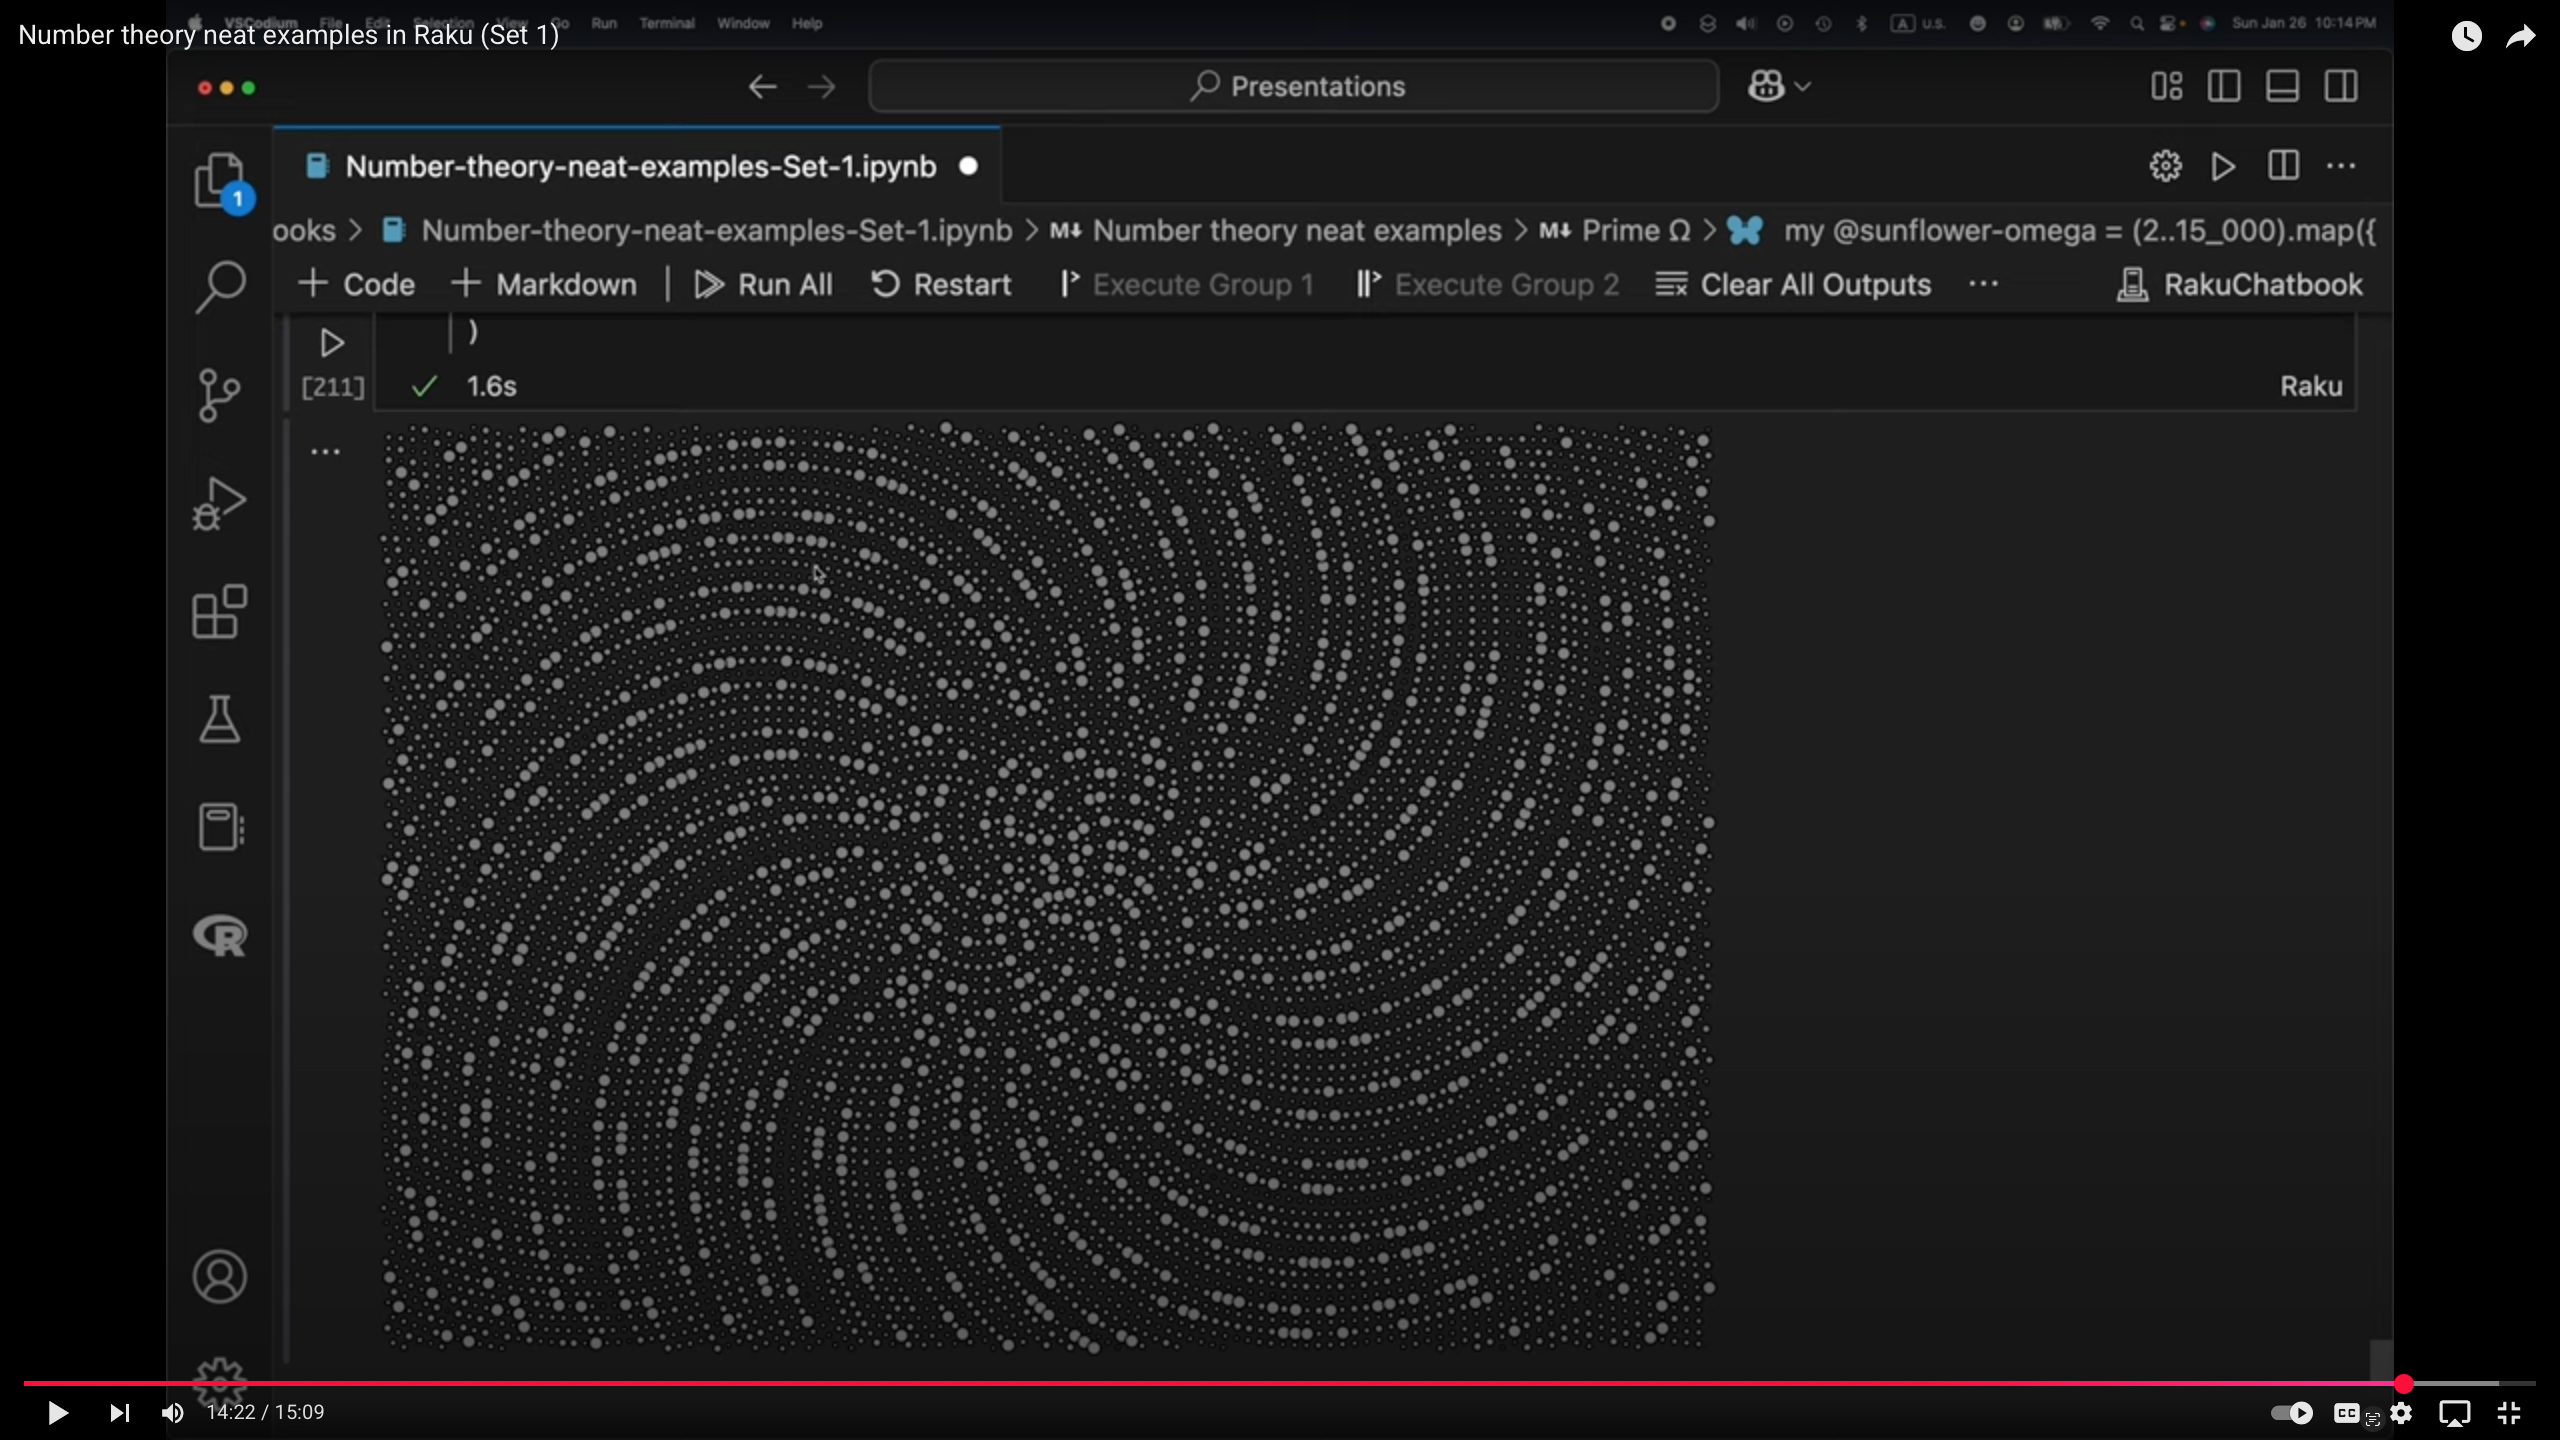This screenshot has width=2560, height=1440.
Task: Add a new Markdown cell
Action: point(544,285)
